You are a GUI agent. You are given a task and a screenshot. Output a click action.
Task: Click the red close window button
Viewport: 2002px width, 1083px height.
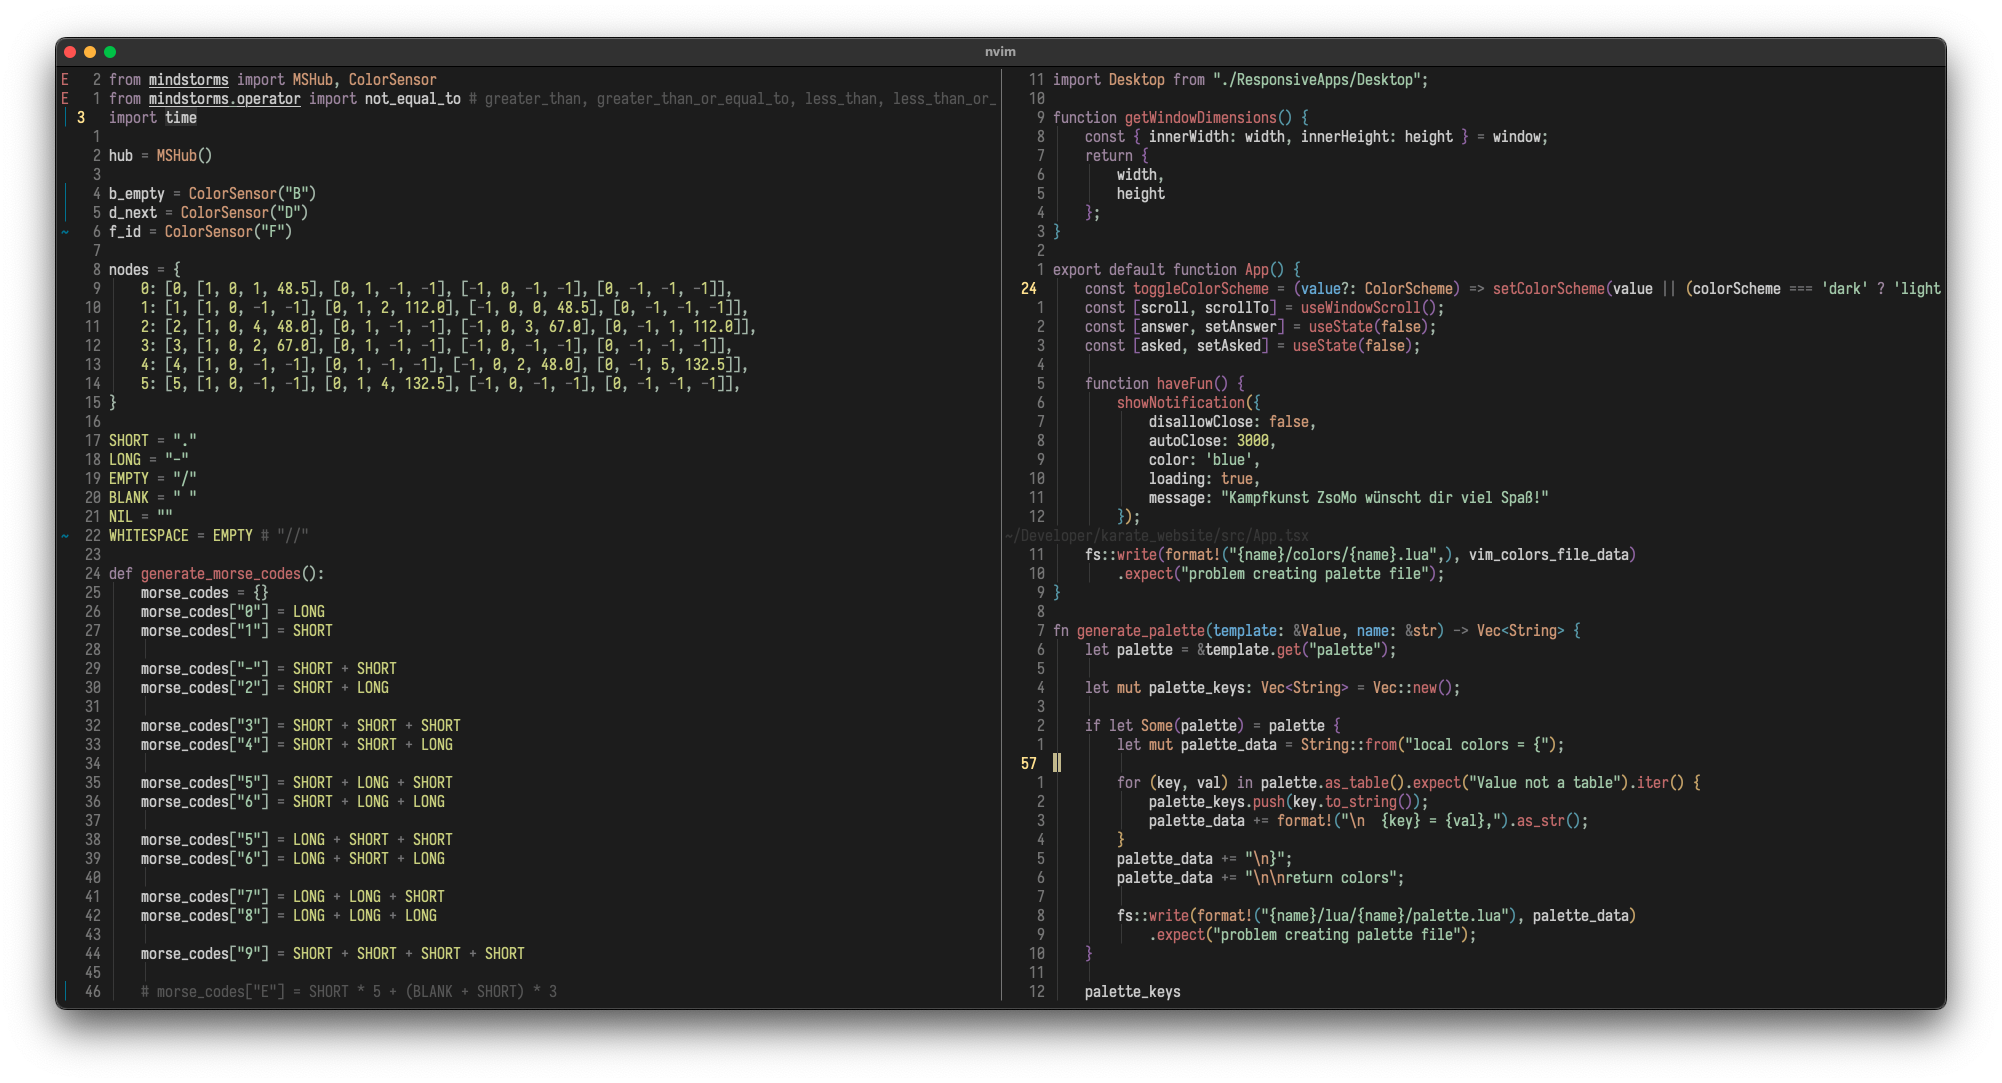(x=70, y=52)
